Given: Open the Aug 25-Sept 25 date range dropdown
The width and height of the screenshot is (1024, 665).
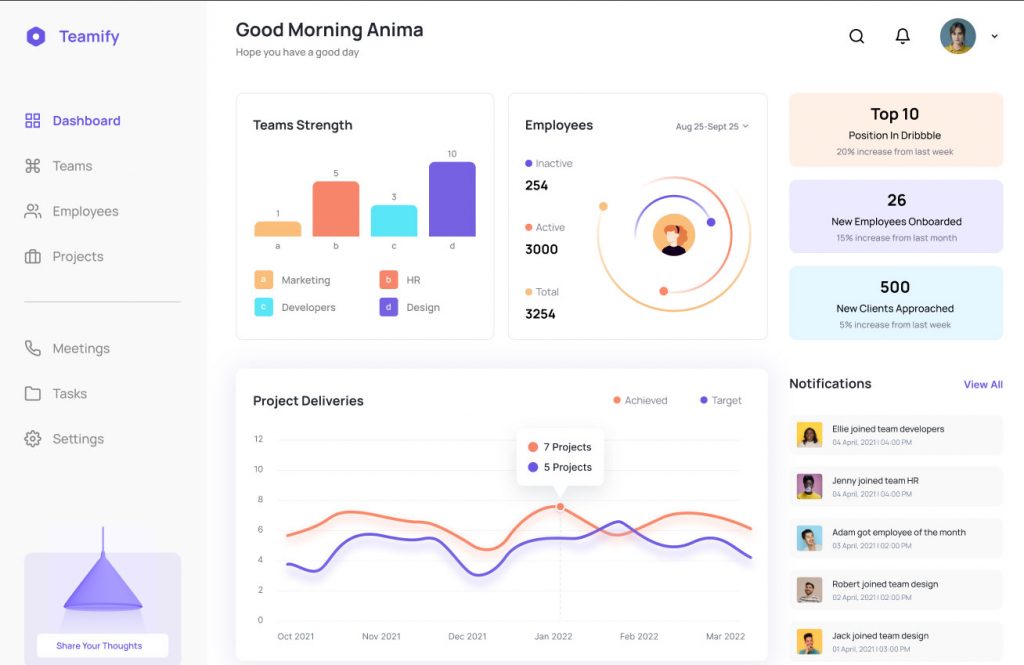Looking at the screenshot, I should (712, 126).
